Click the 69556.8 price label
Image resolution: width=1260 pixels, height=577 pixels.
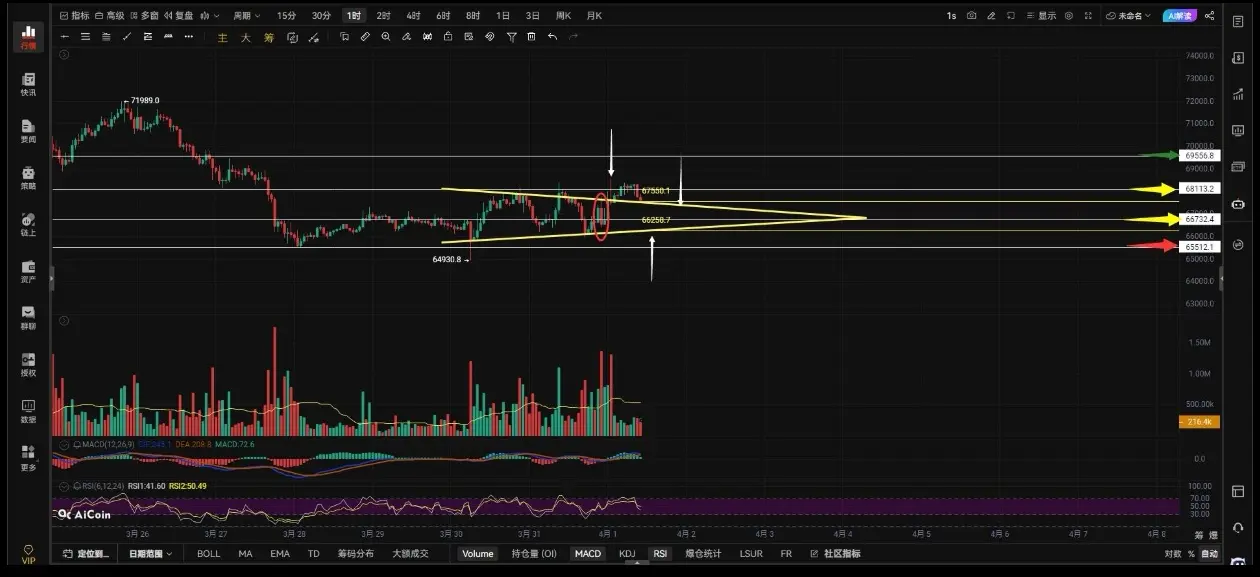(1199, 156)
